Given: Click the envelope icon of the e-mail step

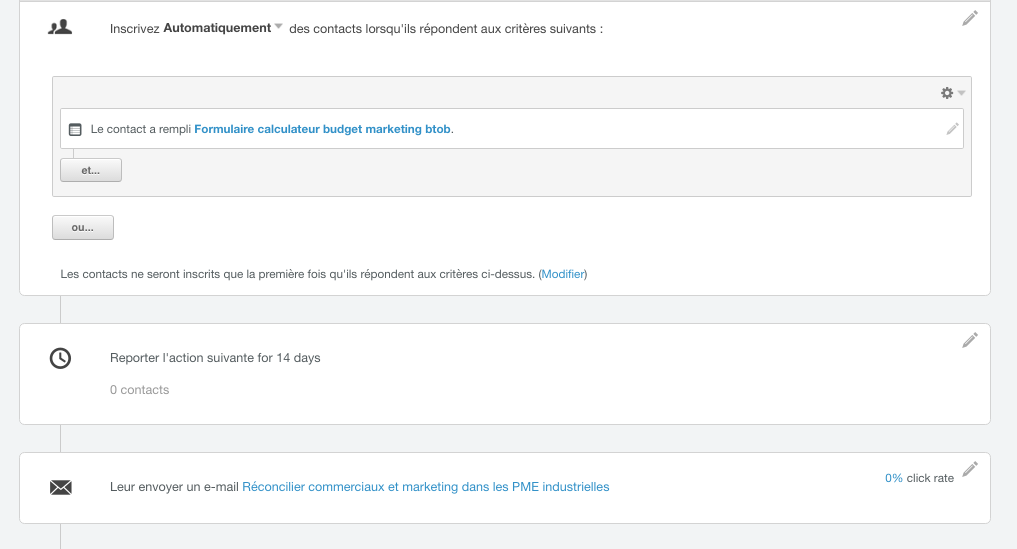Looking at the screenshot, I should 61,487.
